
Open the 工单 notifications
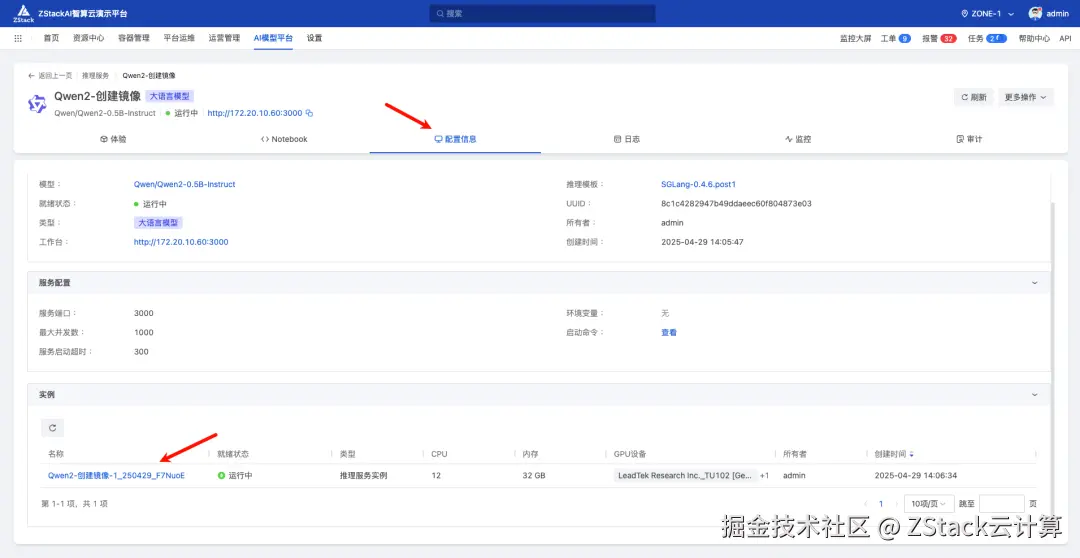895,39
